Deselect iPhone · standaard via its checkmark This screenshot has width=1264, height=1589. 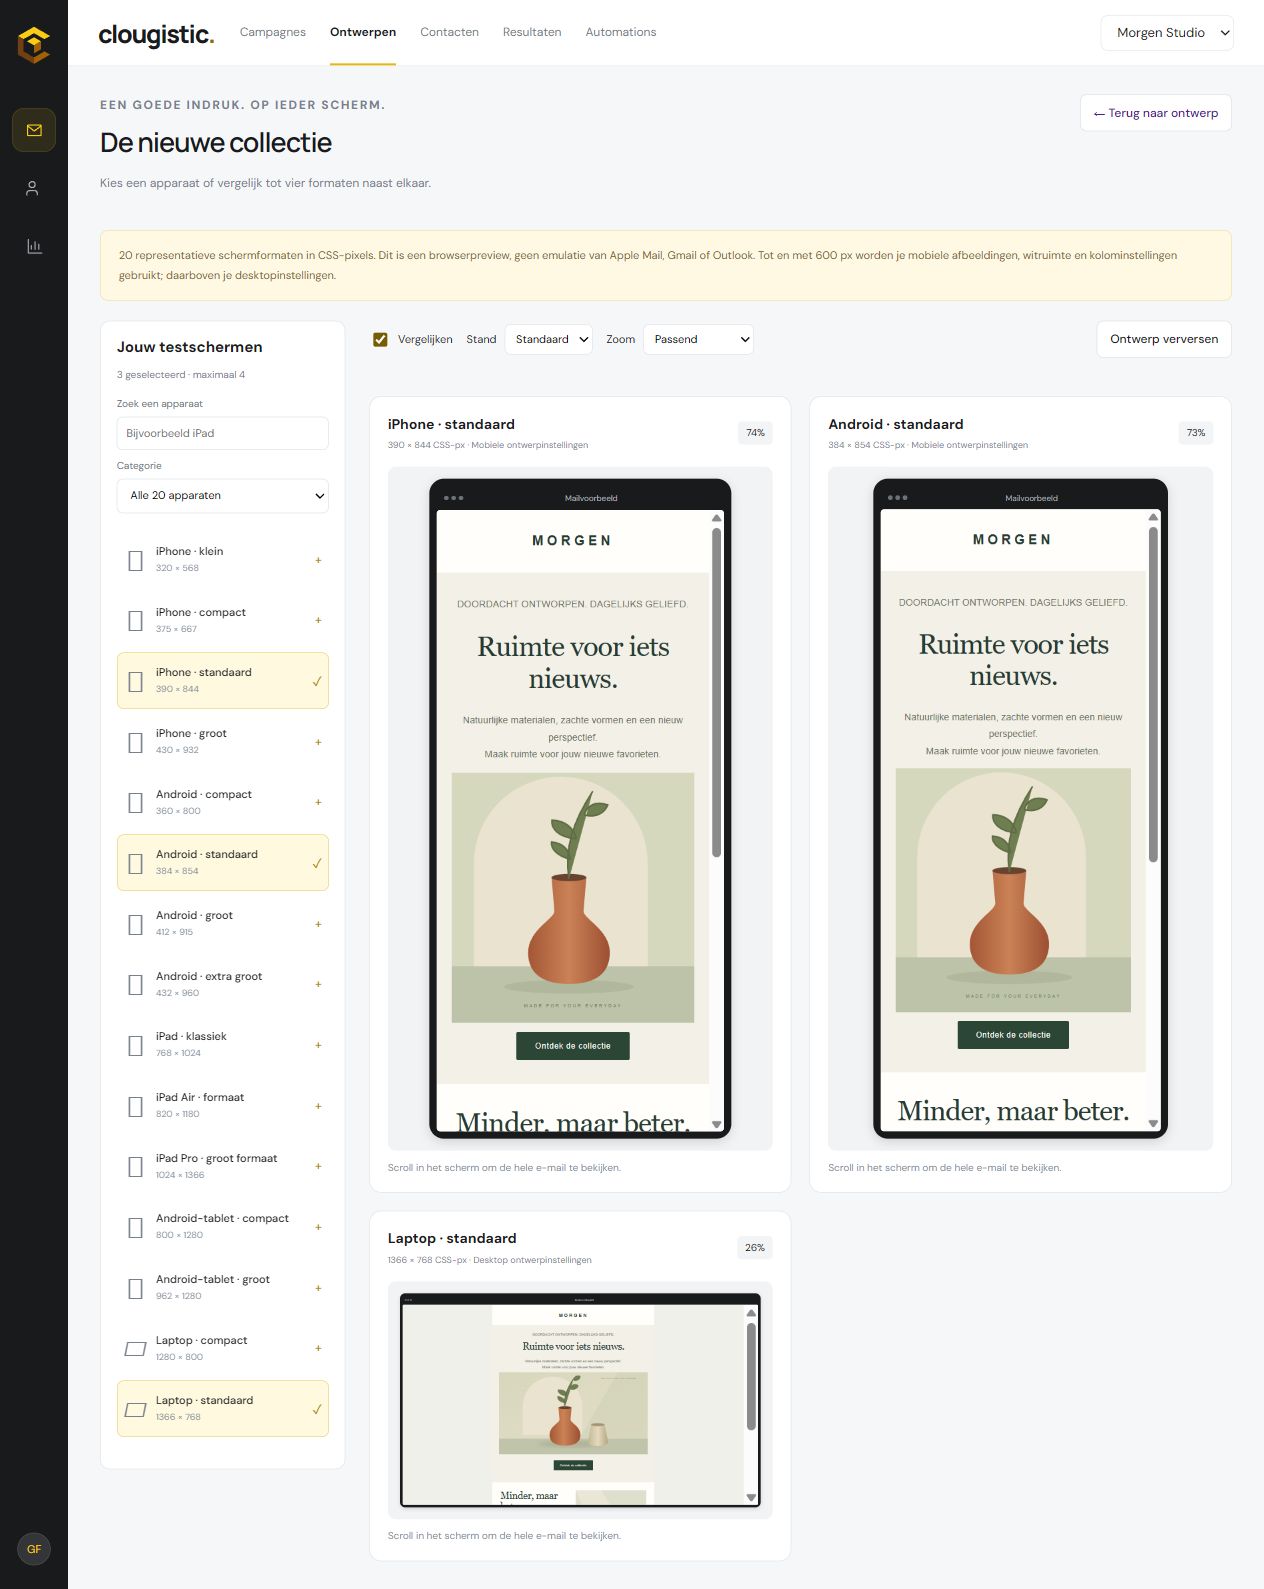317,681
